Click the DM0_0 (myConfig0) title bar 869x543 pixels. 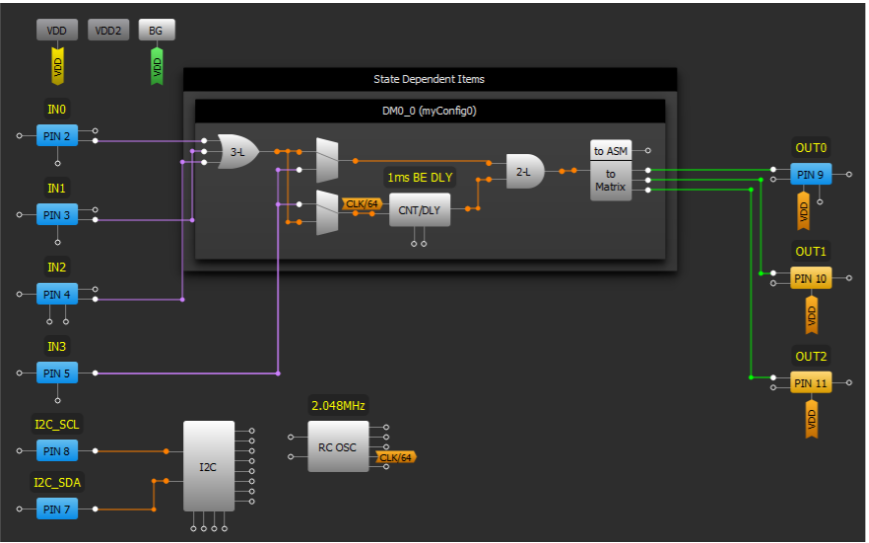[430, 111]
